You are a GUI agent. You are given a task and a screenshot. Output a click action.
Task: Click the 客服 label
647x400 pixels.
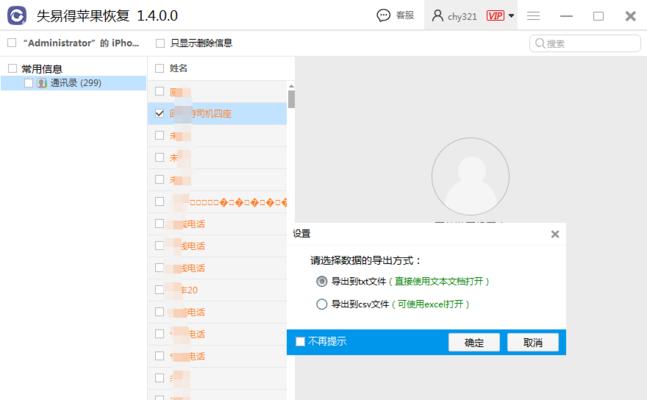[x=405, y=15]
